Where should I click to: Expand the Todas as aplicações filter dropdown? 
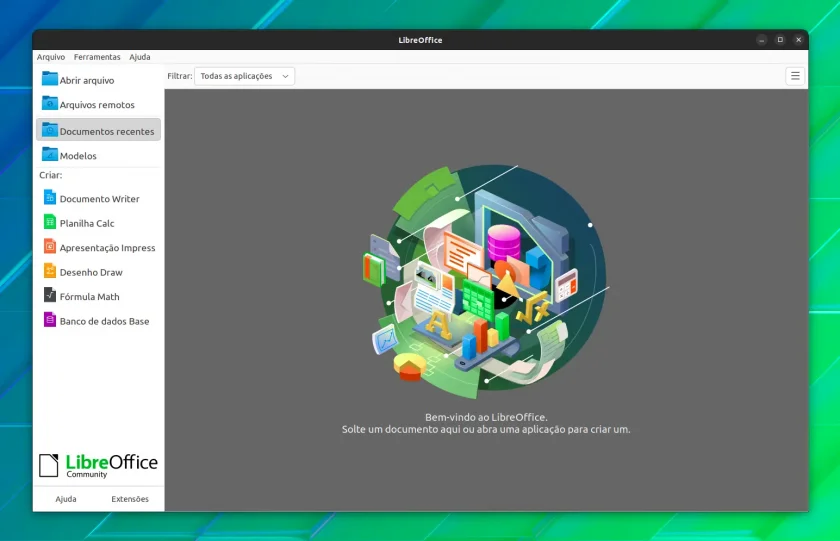[244, 76]
